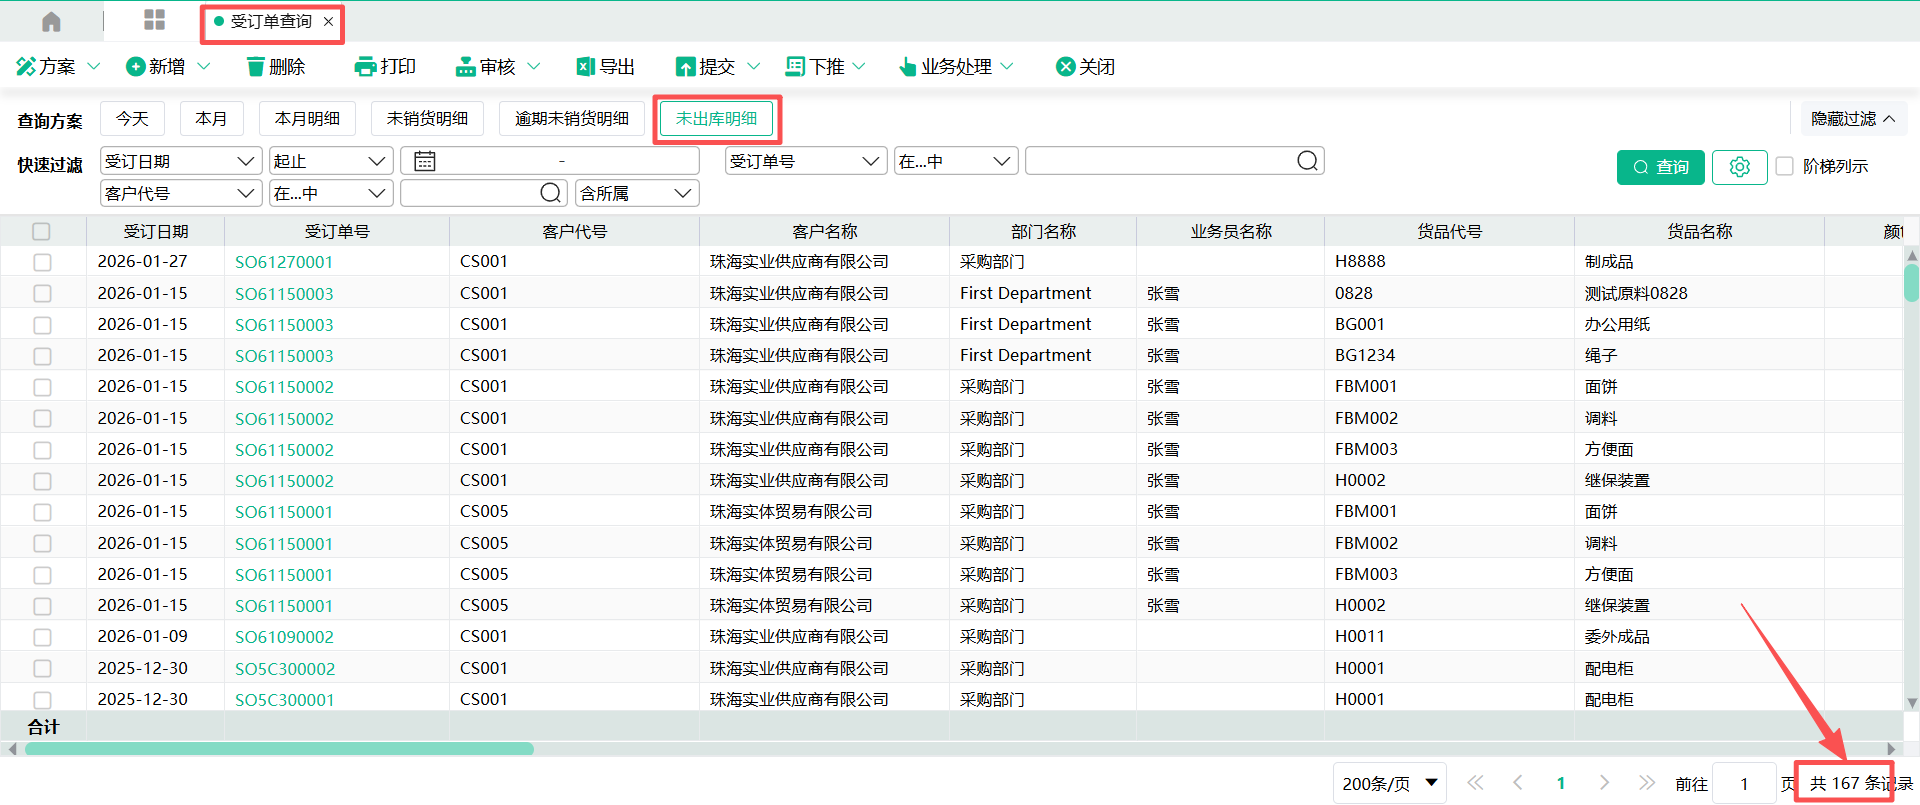Open the date range calendar picker
The width and height of the screenshot is (1920, 805).
425,161
